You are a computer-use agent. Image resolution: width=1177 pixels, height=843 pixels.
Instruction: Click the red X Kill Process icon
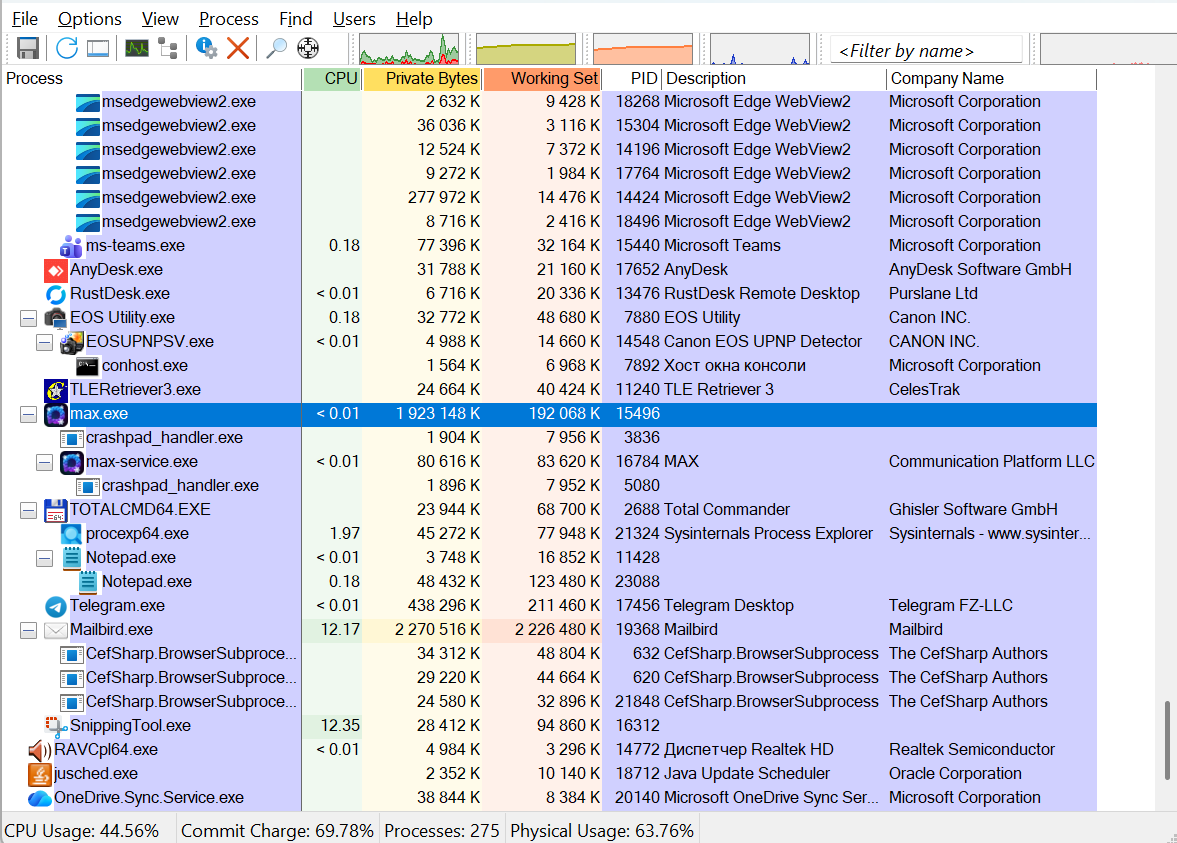point(238,49)
